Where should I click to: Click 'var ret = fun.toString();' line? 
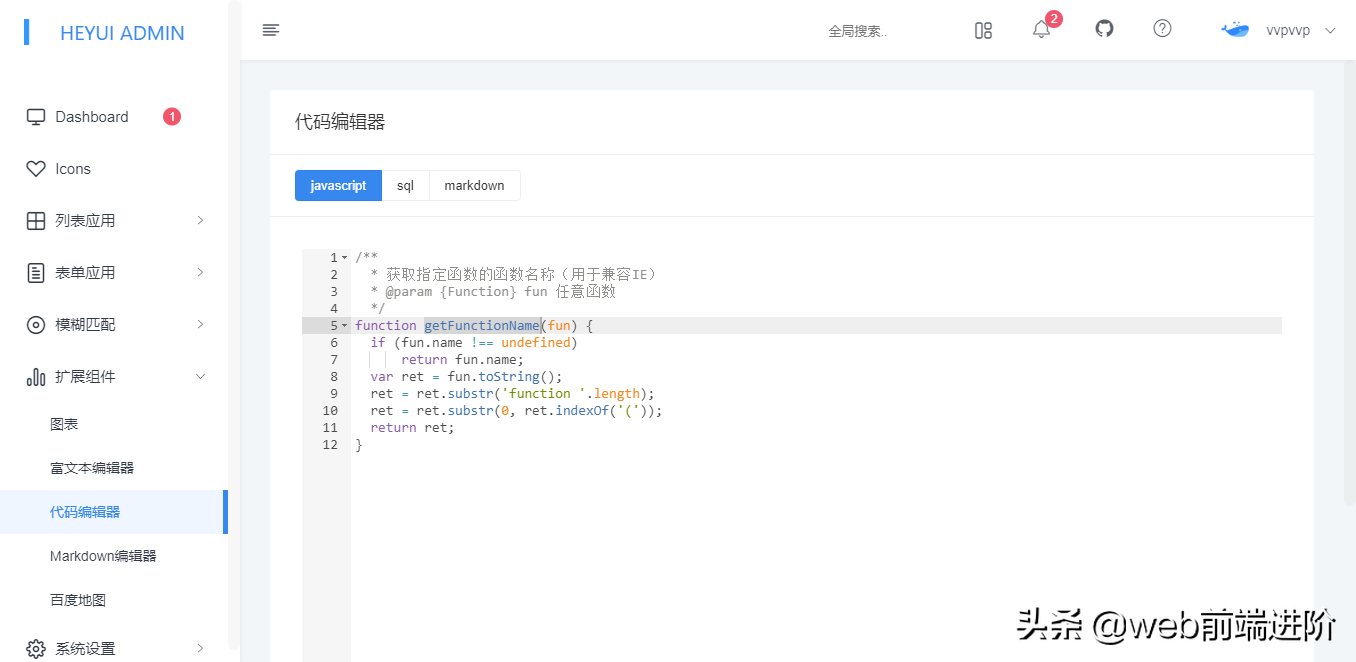point(466,377)
